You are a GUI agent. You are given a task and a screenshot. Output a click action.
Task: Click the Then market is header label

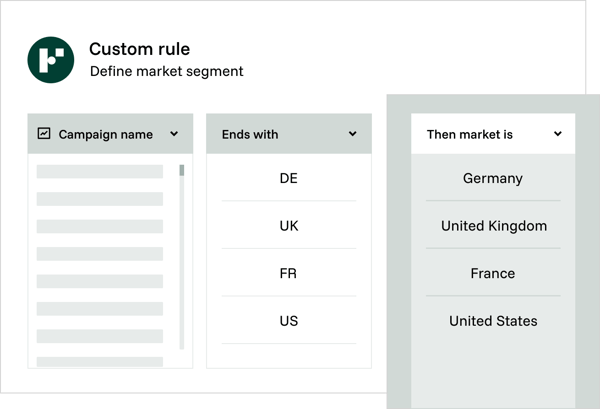tap(469, 134)
